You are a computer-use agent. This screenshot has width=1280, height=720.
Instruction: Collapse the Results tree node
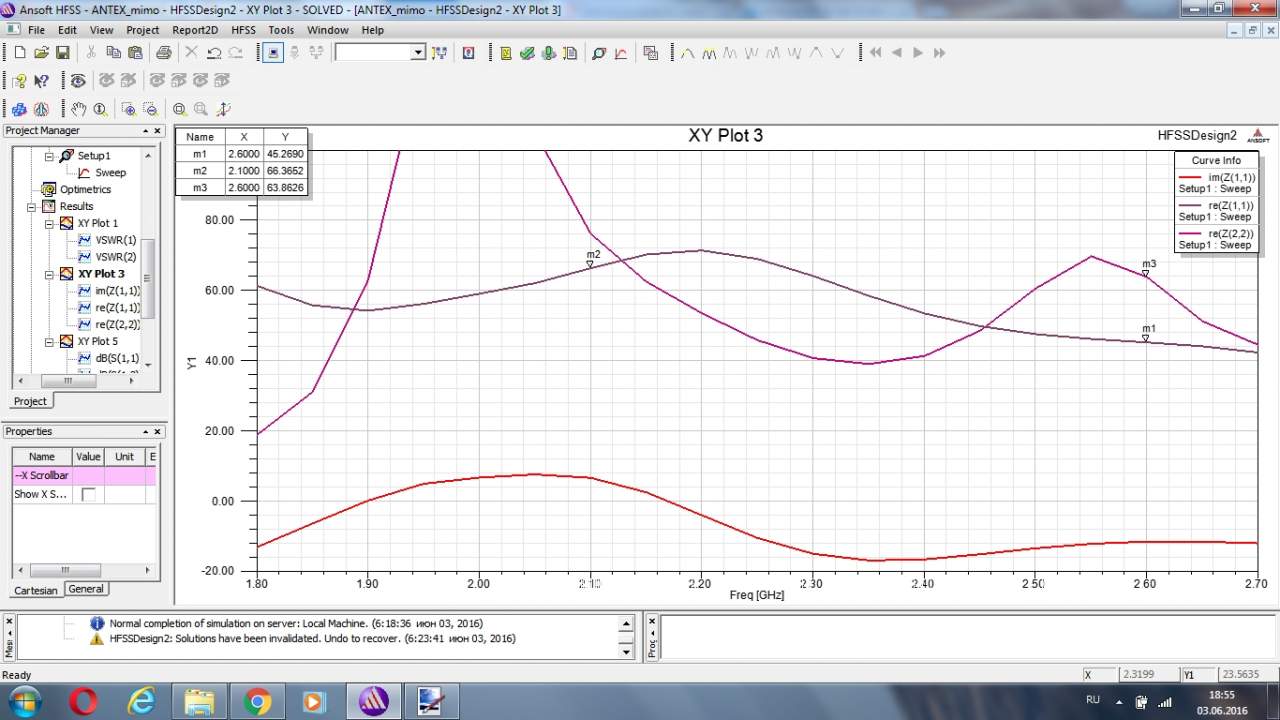[x=32, y=206]
